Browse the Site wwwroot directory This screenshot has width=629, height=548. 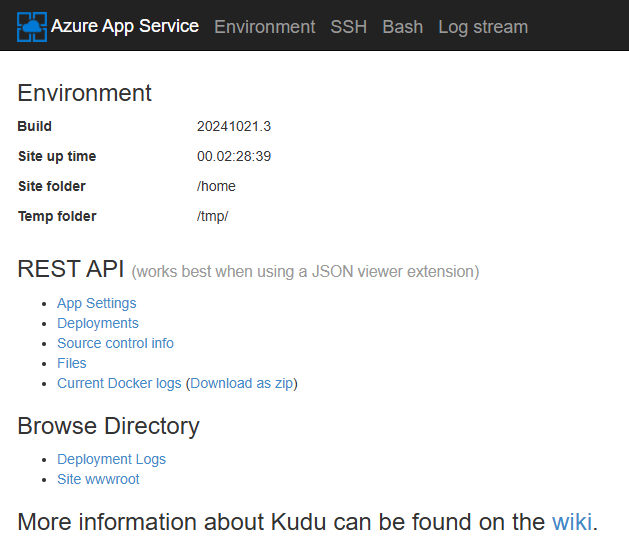[x=98, y=479]
